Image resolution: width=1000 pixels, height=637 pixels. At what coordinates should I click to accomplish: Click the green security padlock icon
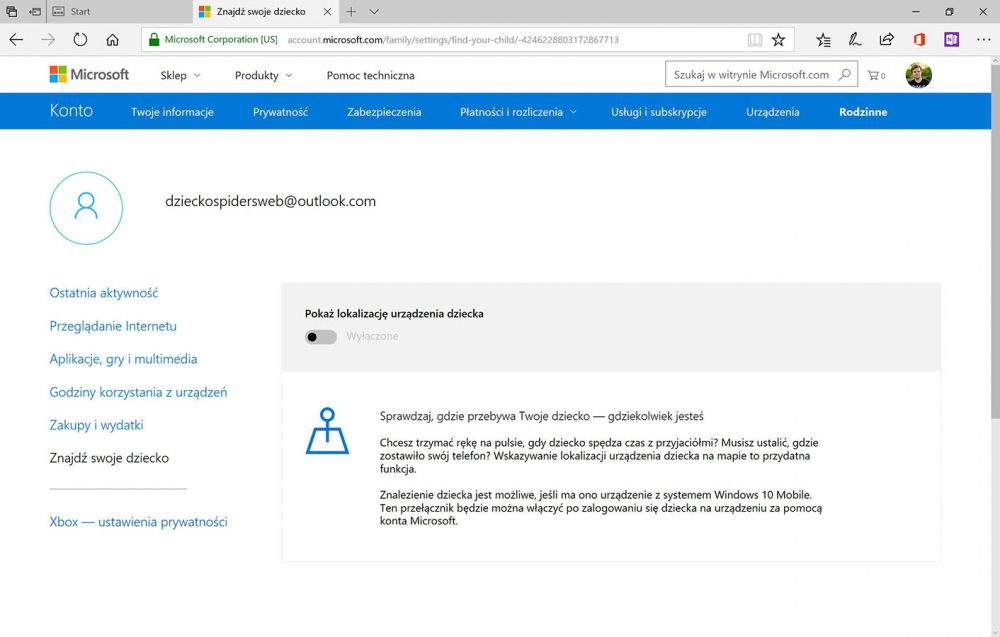[x=154, y=40]
